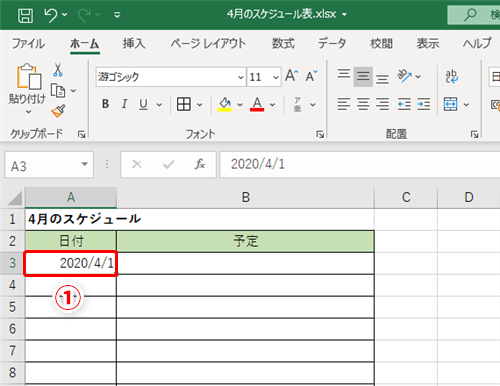Apply the red Font Color

[257, 104]
